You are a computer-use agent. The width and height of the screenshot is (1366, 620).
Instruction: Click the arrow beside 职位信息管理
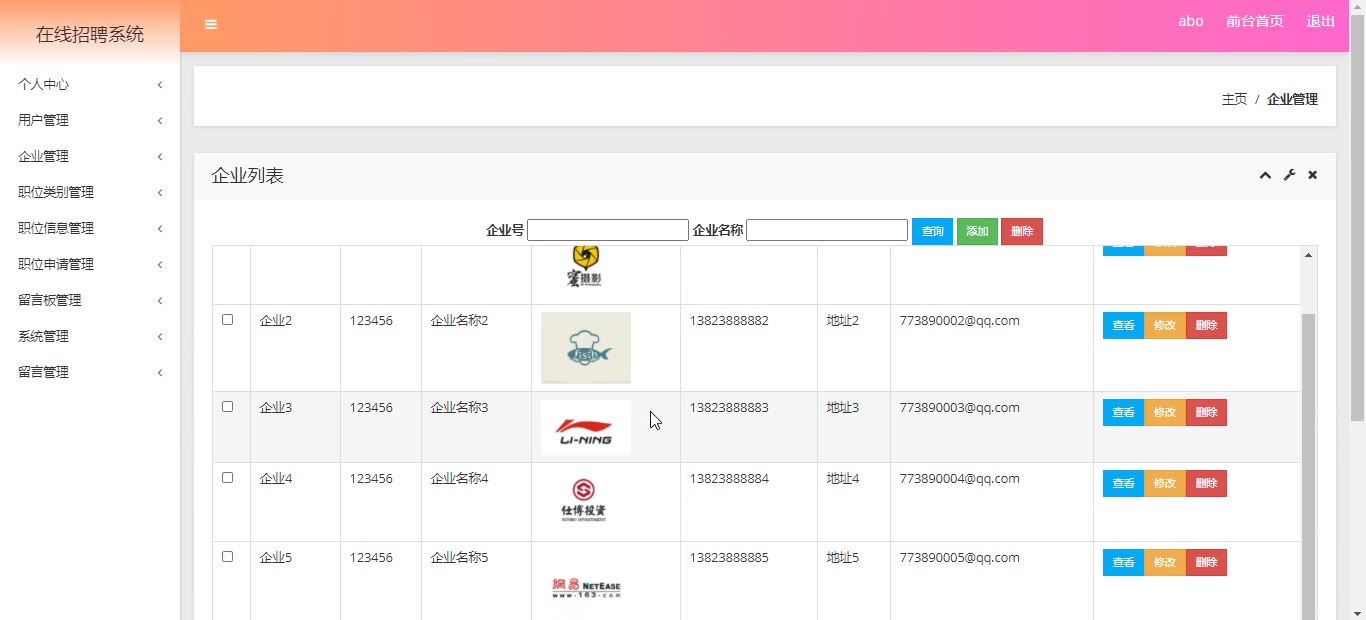[x=160, y=229]
